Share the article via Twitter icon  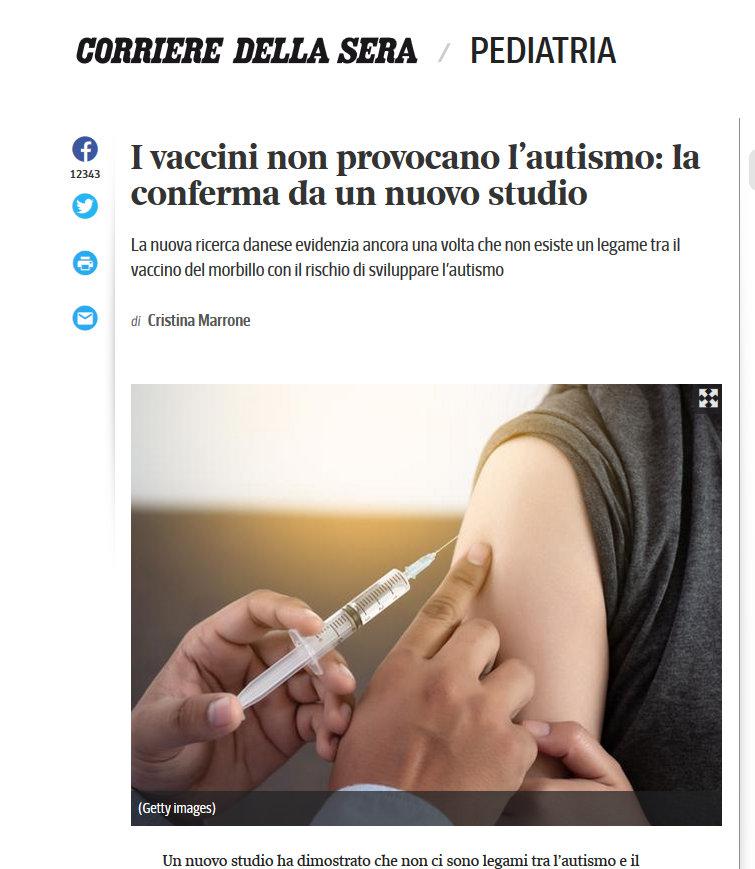[85, 206]
